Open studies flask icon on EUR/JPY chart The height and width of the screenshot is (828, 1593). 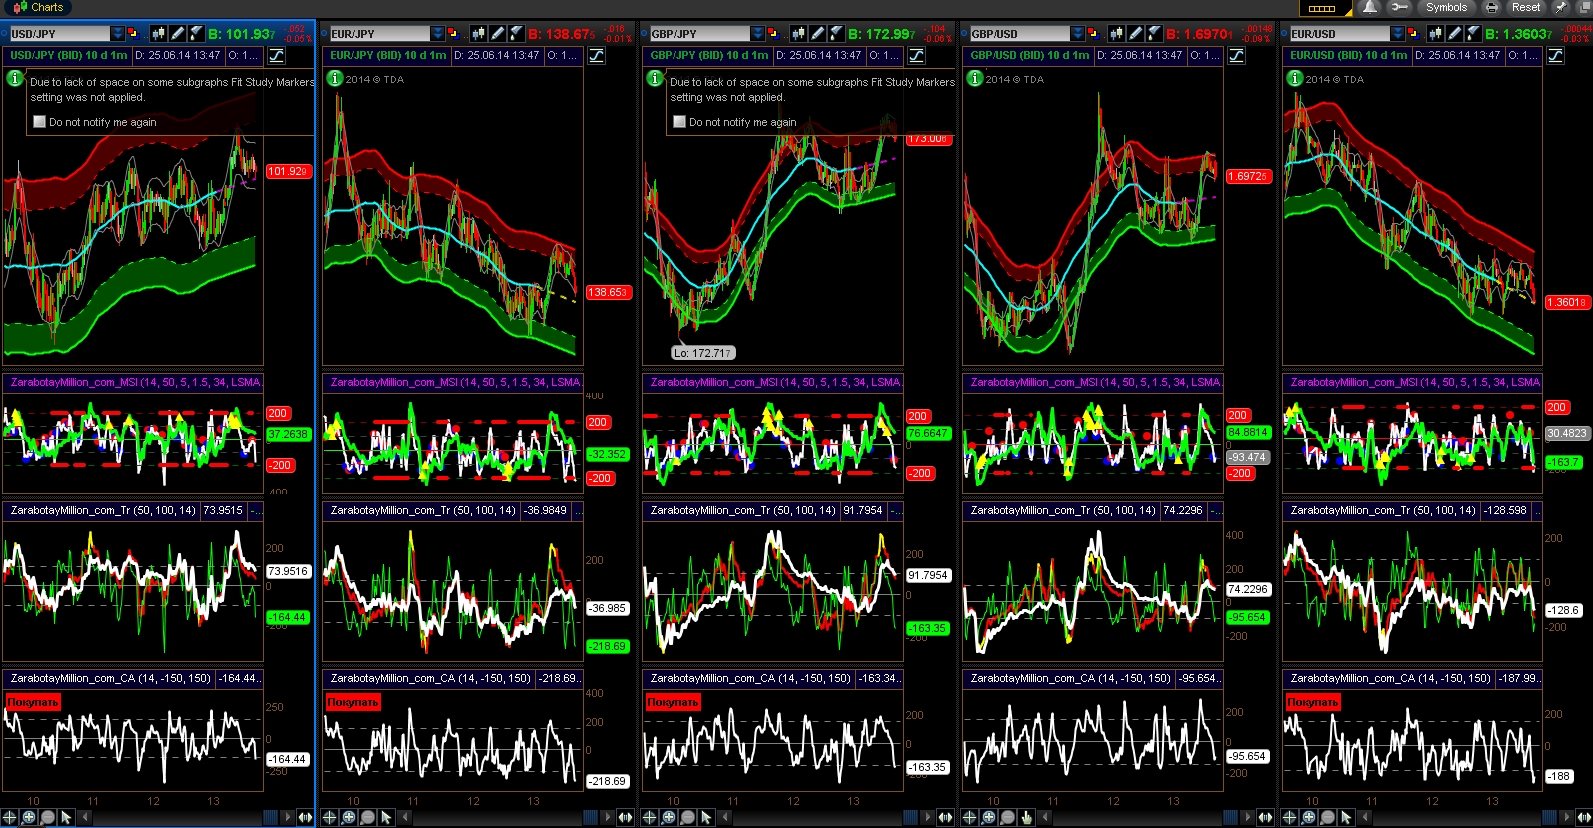pyautogui.click(x=516, y=34)
